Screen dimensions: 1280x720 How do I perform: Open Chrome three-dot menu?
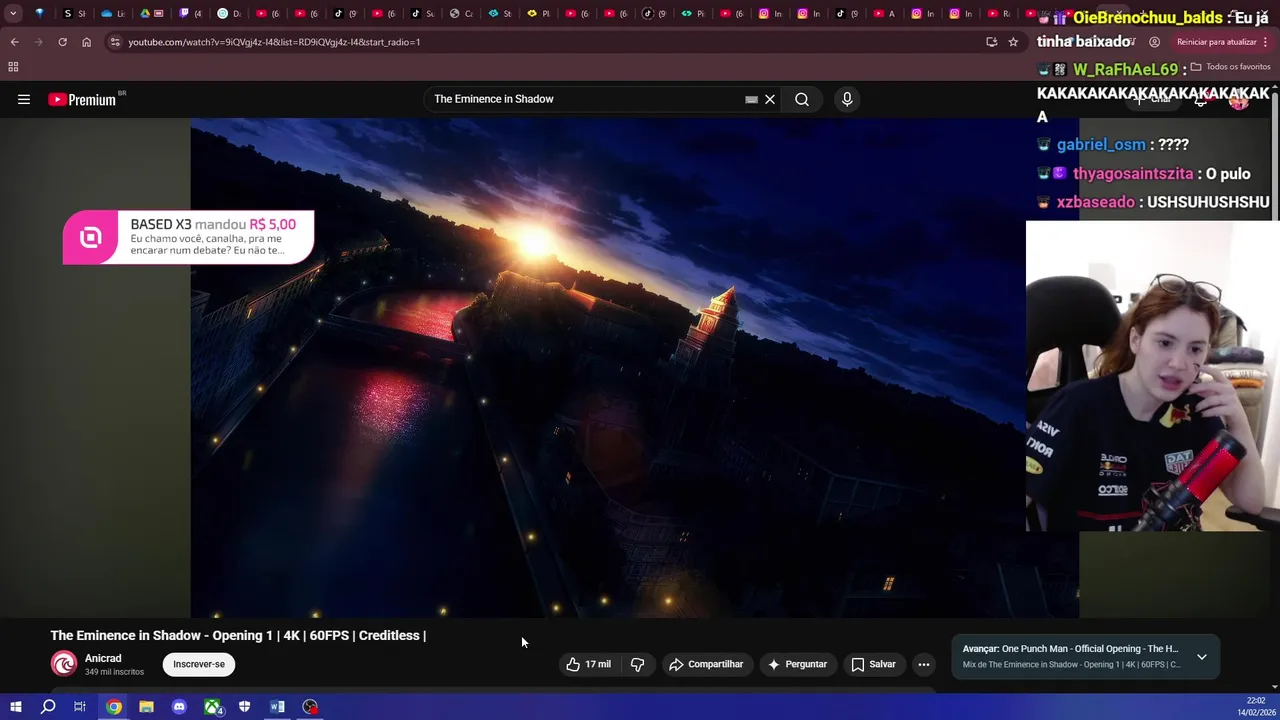coord(1266,42)
